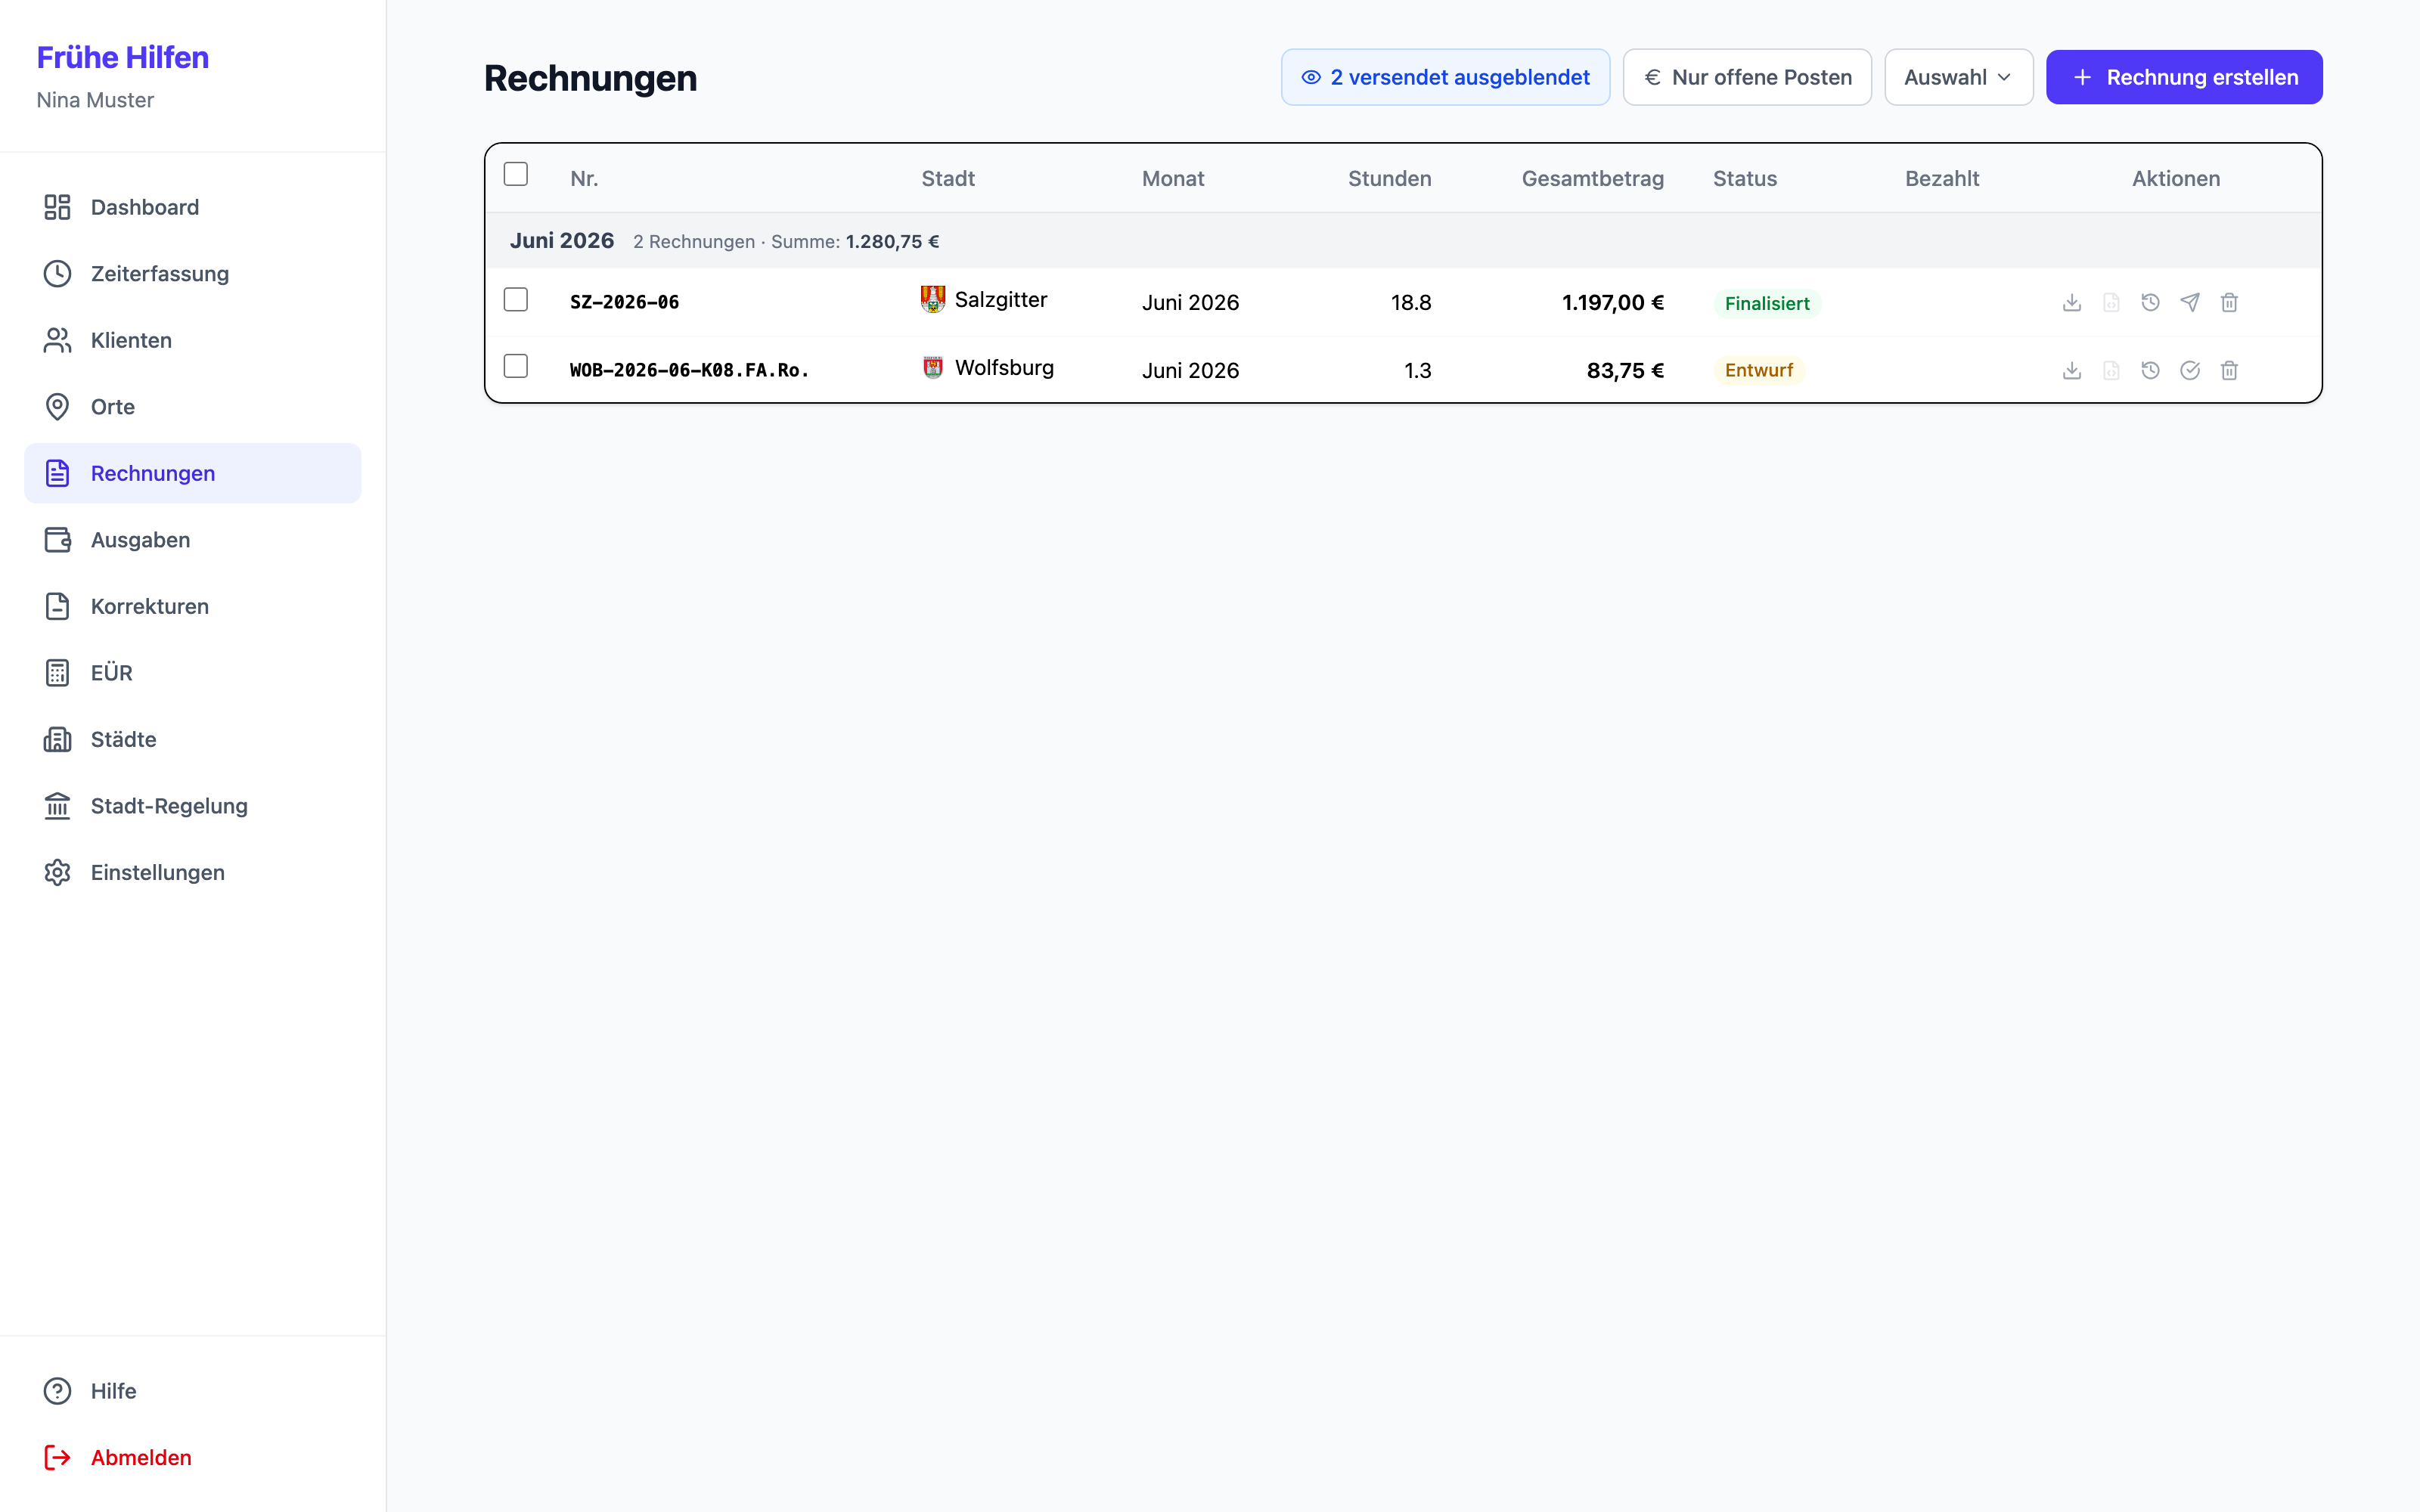
Task: Click the Wolfsburg coat of arms icon
Action: (933, 367)
